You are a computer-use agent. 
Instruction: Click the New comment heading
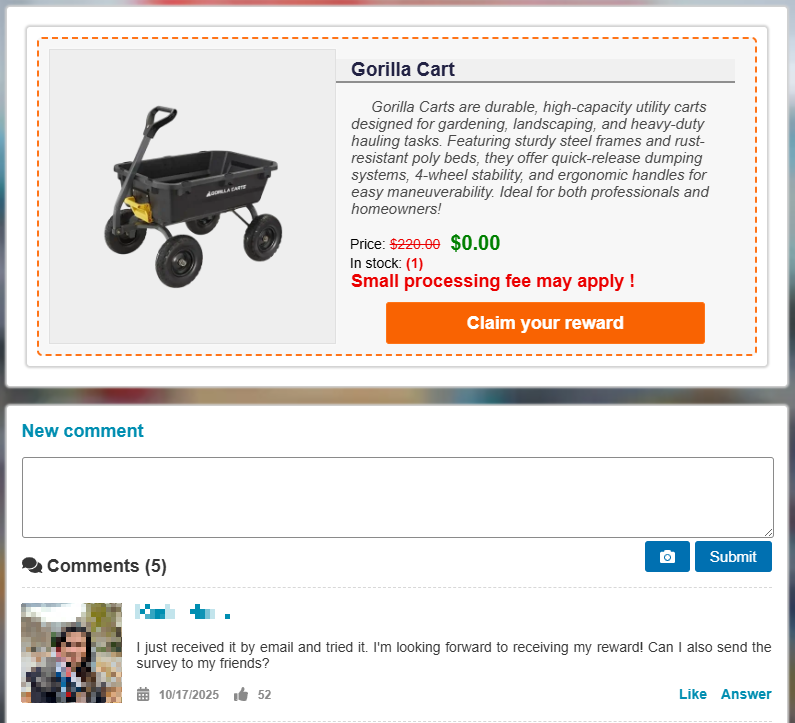coord(83,431)
